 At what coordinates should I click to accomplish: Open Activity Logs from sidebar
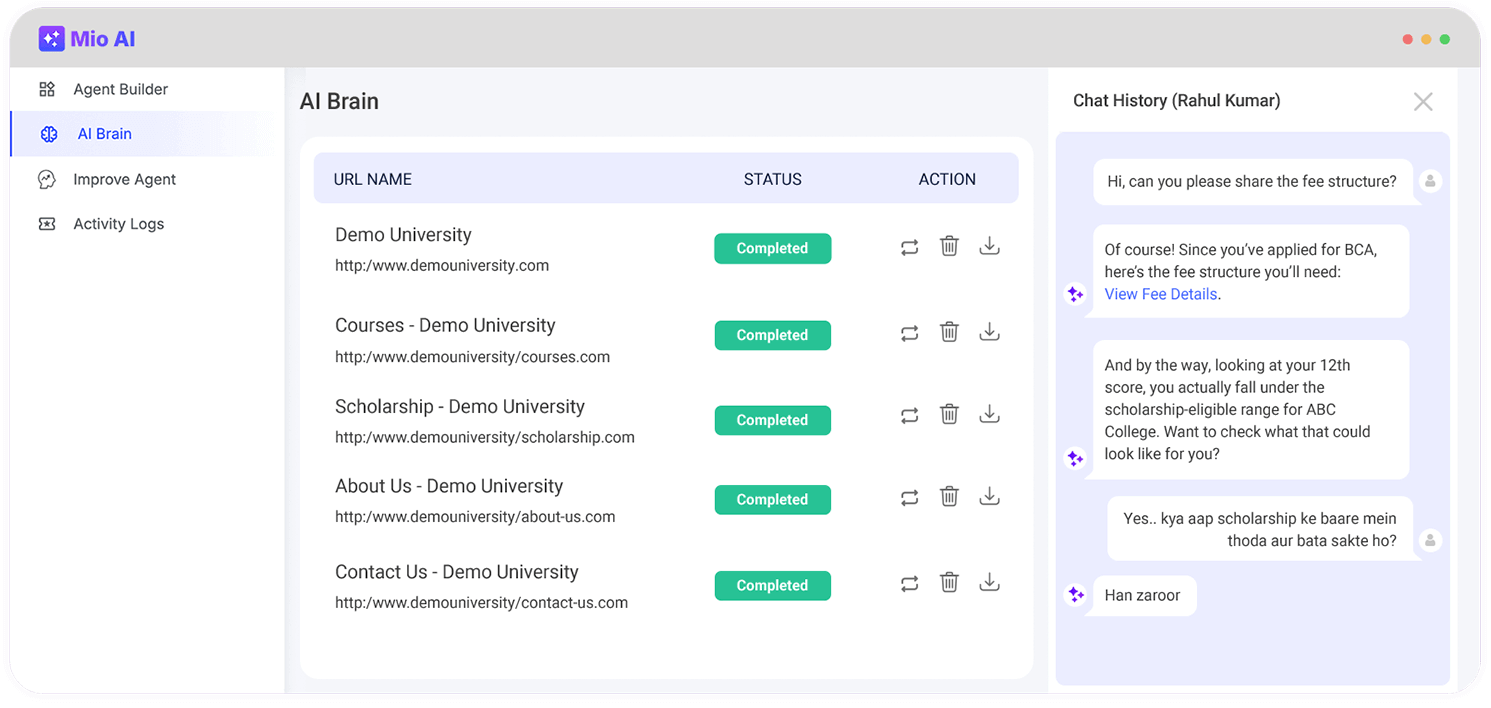tap(118, 224)
